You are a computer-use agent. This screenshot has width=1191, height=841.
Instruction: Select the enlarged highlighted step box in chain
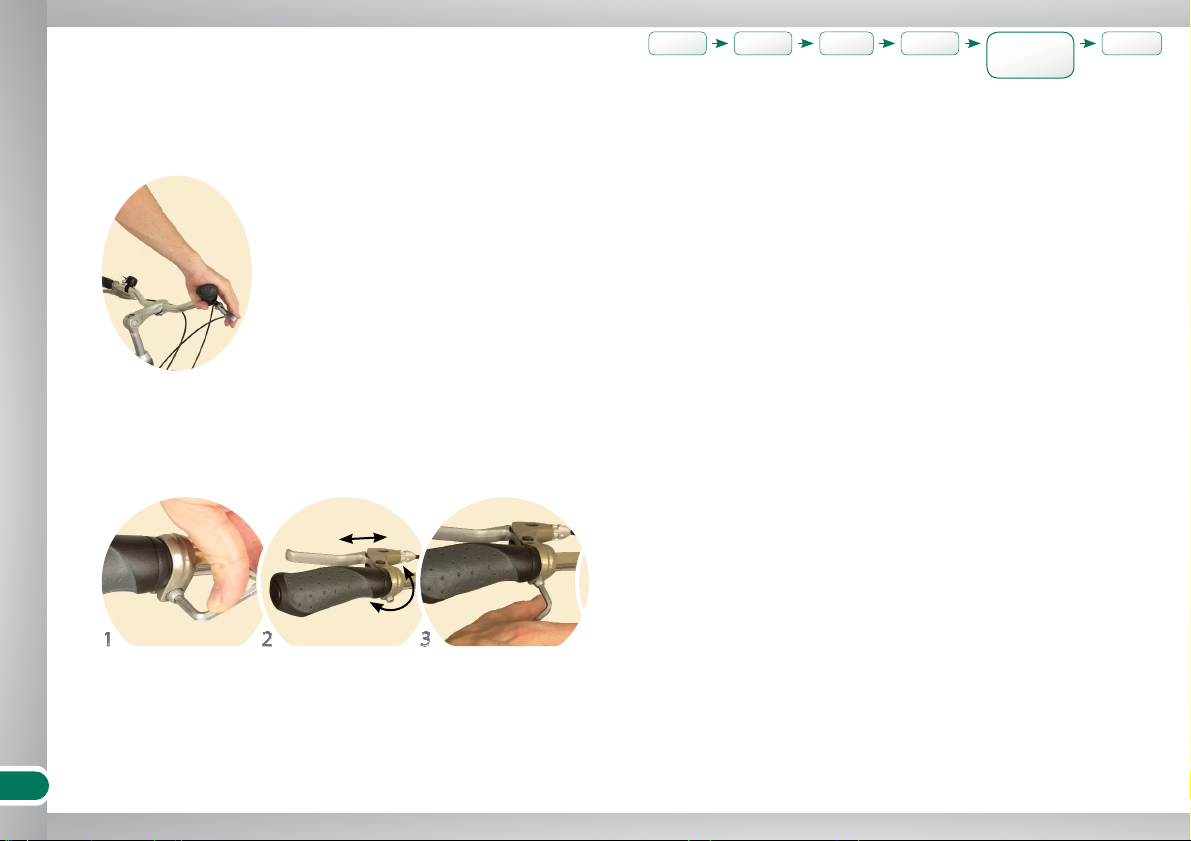[1030, 55]
